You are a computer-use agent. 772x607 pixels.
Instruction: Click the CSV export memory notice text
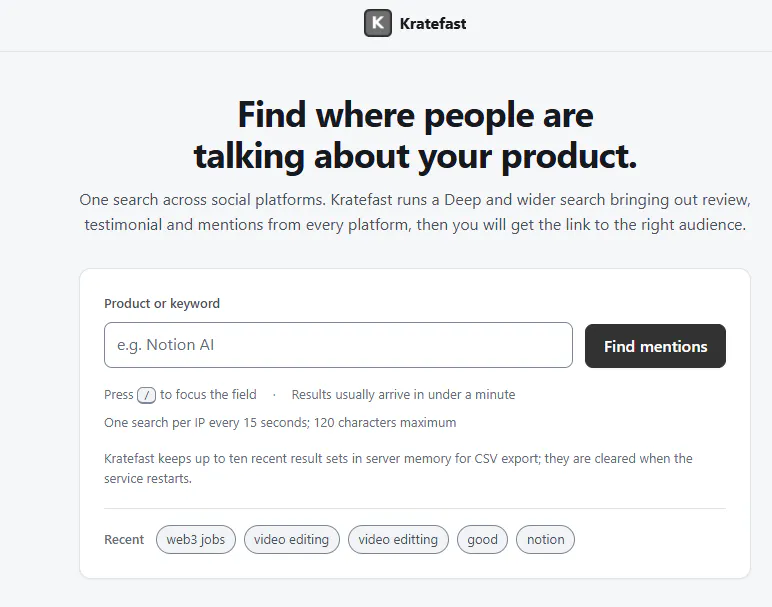pos(398,468)
